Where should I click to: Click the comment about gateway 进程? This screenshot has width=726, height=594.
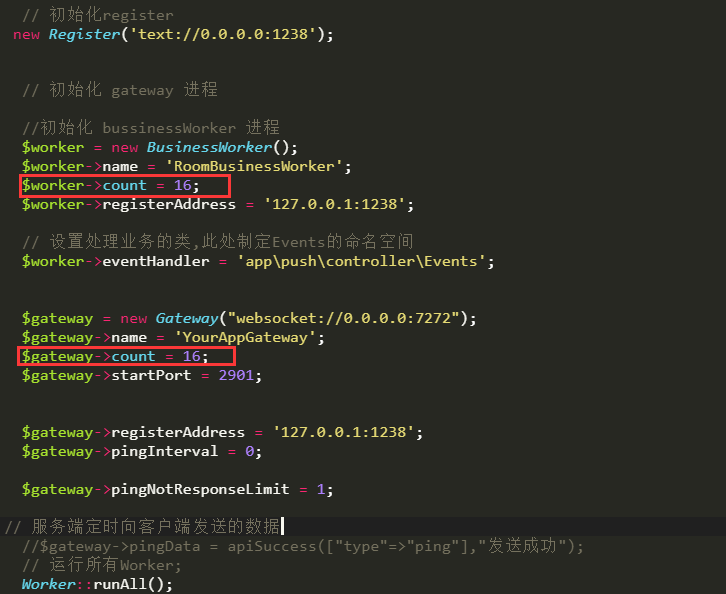(120, 89)
